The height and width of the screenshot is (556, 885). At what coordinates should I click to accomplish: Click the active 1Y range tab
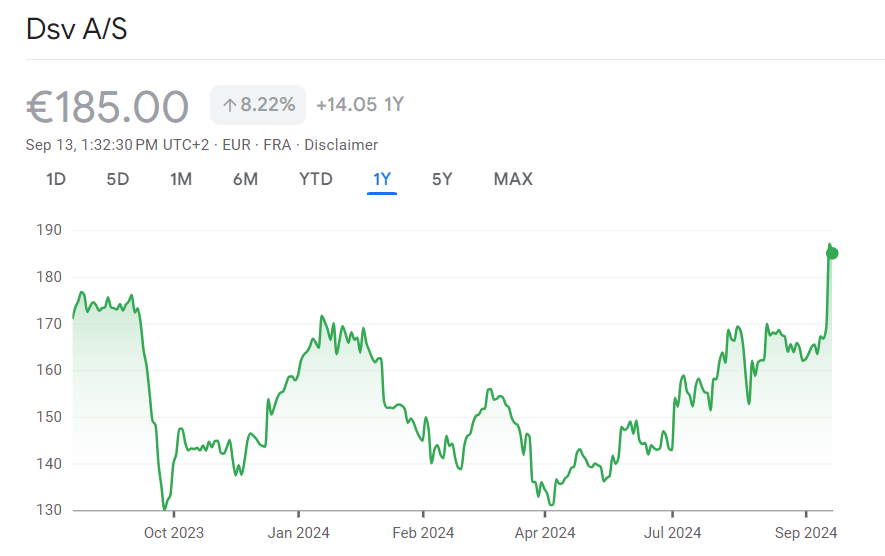coord(382,180)
